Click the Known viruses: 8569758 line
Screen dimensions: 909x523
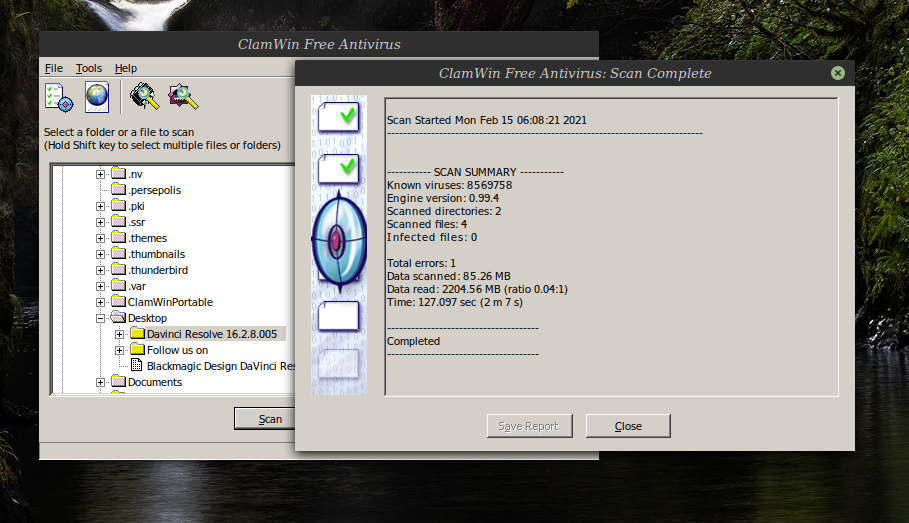click(x=449, y=185)
